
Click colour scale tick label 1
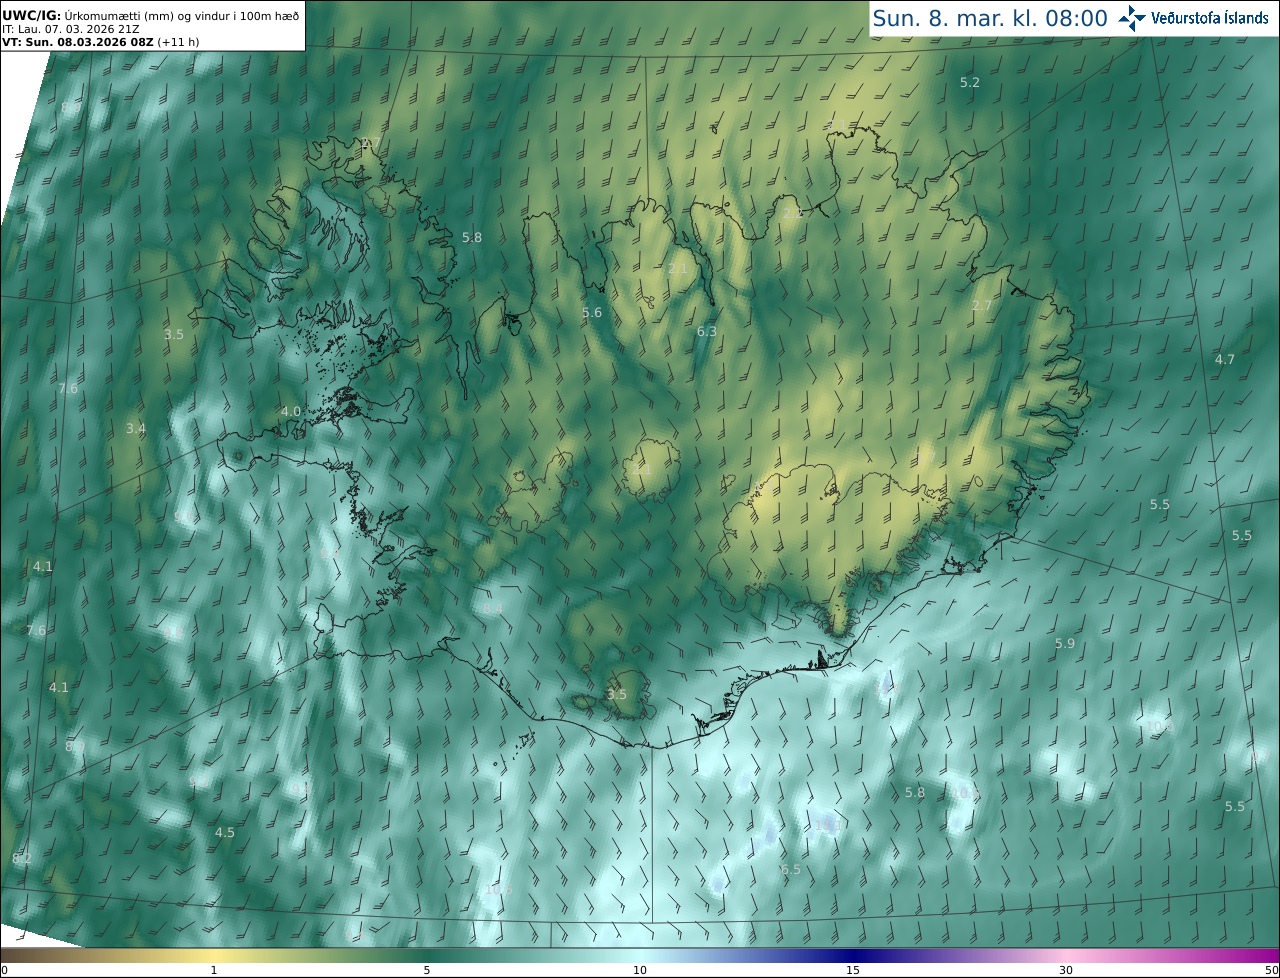coord(214,970)
